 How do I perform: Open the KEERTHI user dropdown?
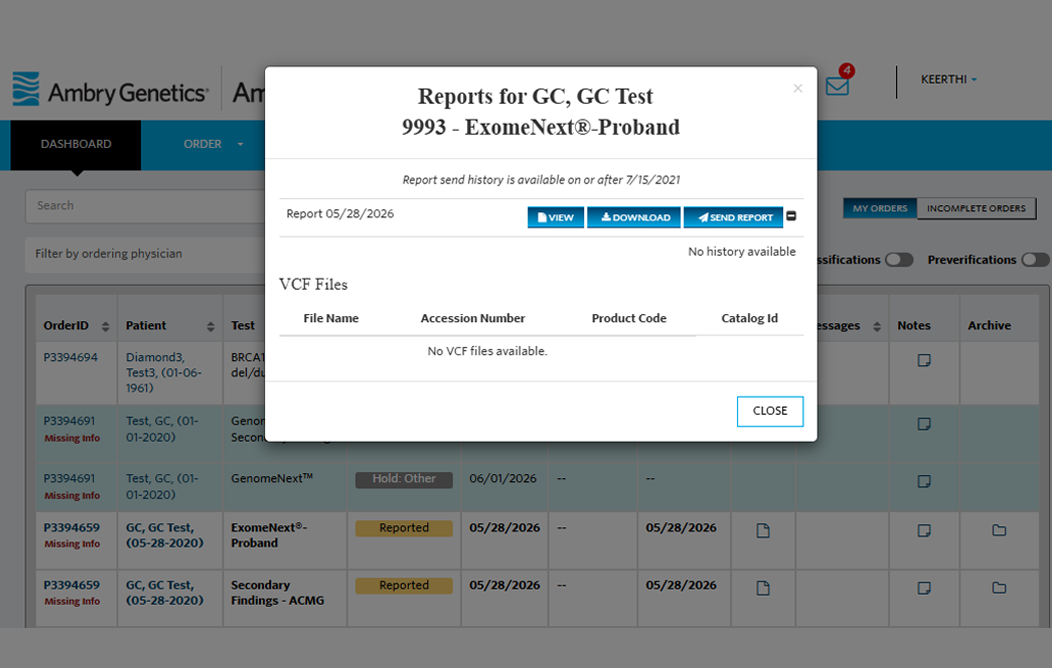click(949, 79)
